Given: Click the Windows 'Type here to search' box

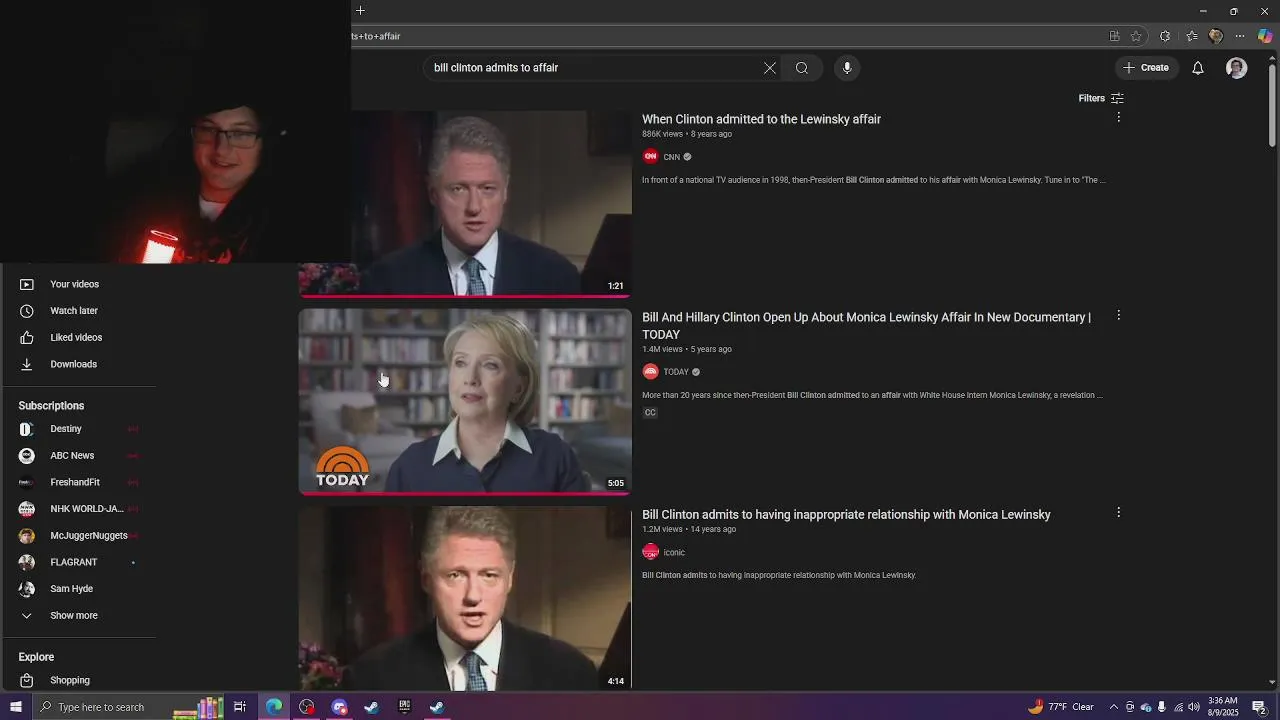Looking at the screenshot, I should (130, 707).
